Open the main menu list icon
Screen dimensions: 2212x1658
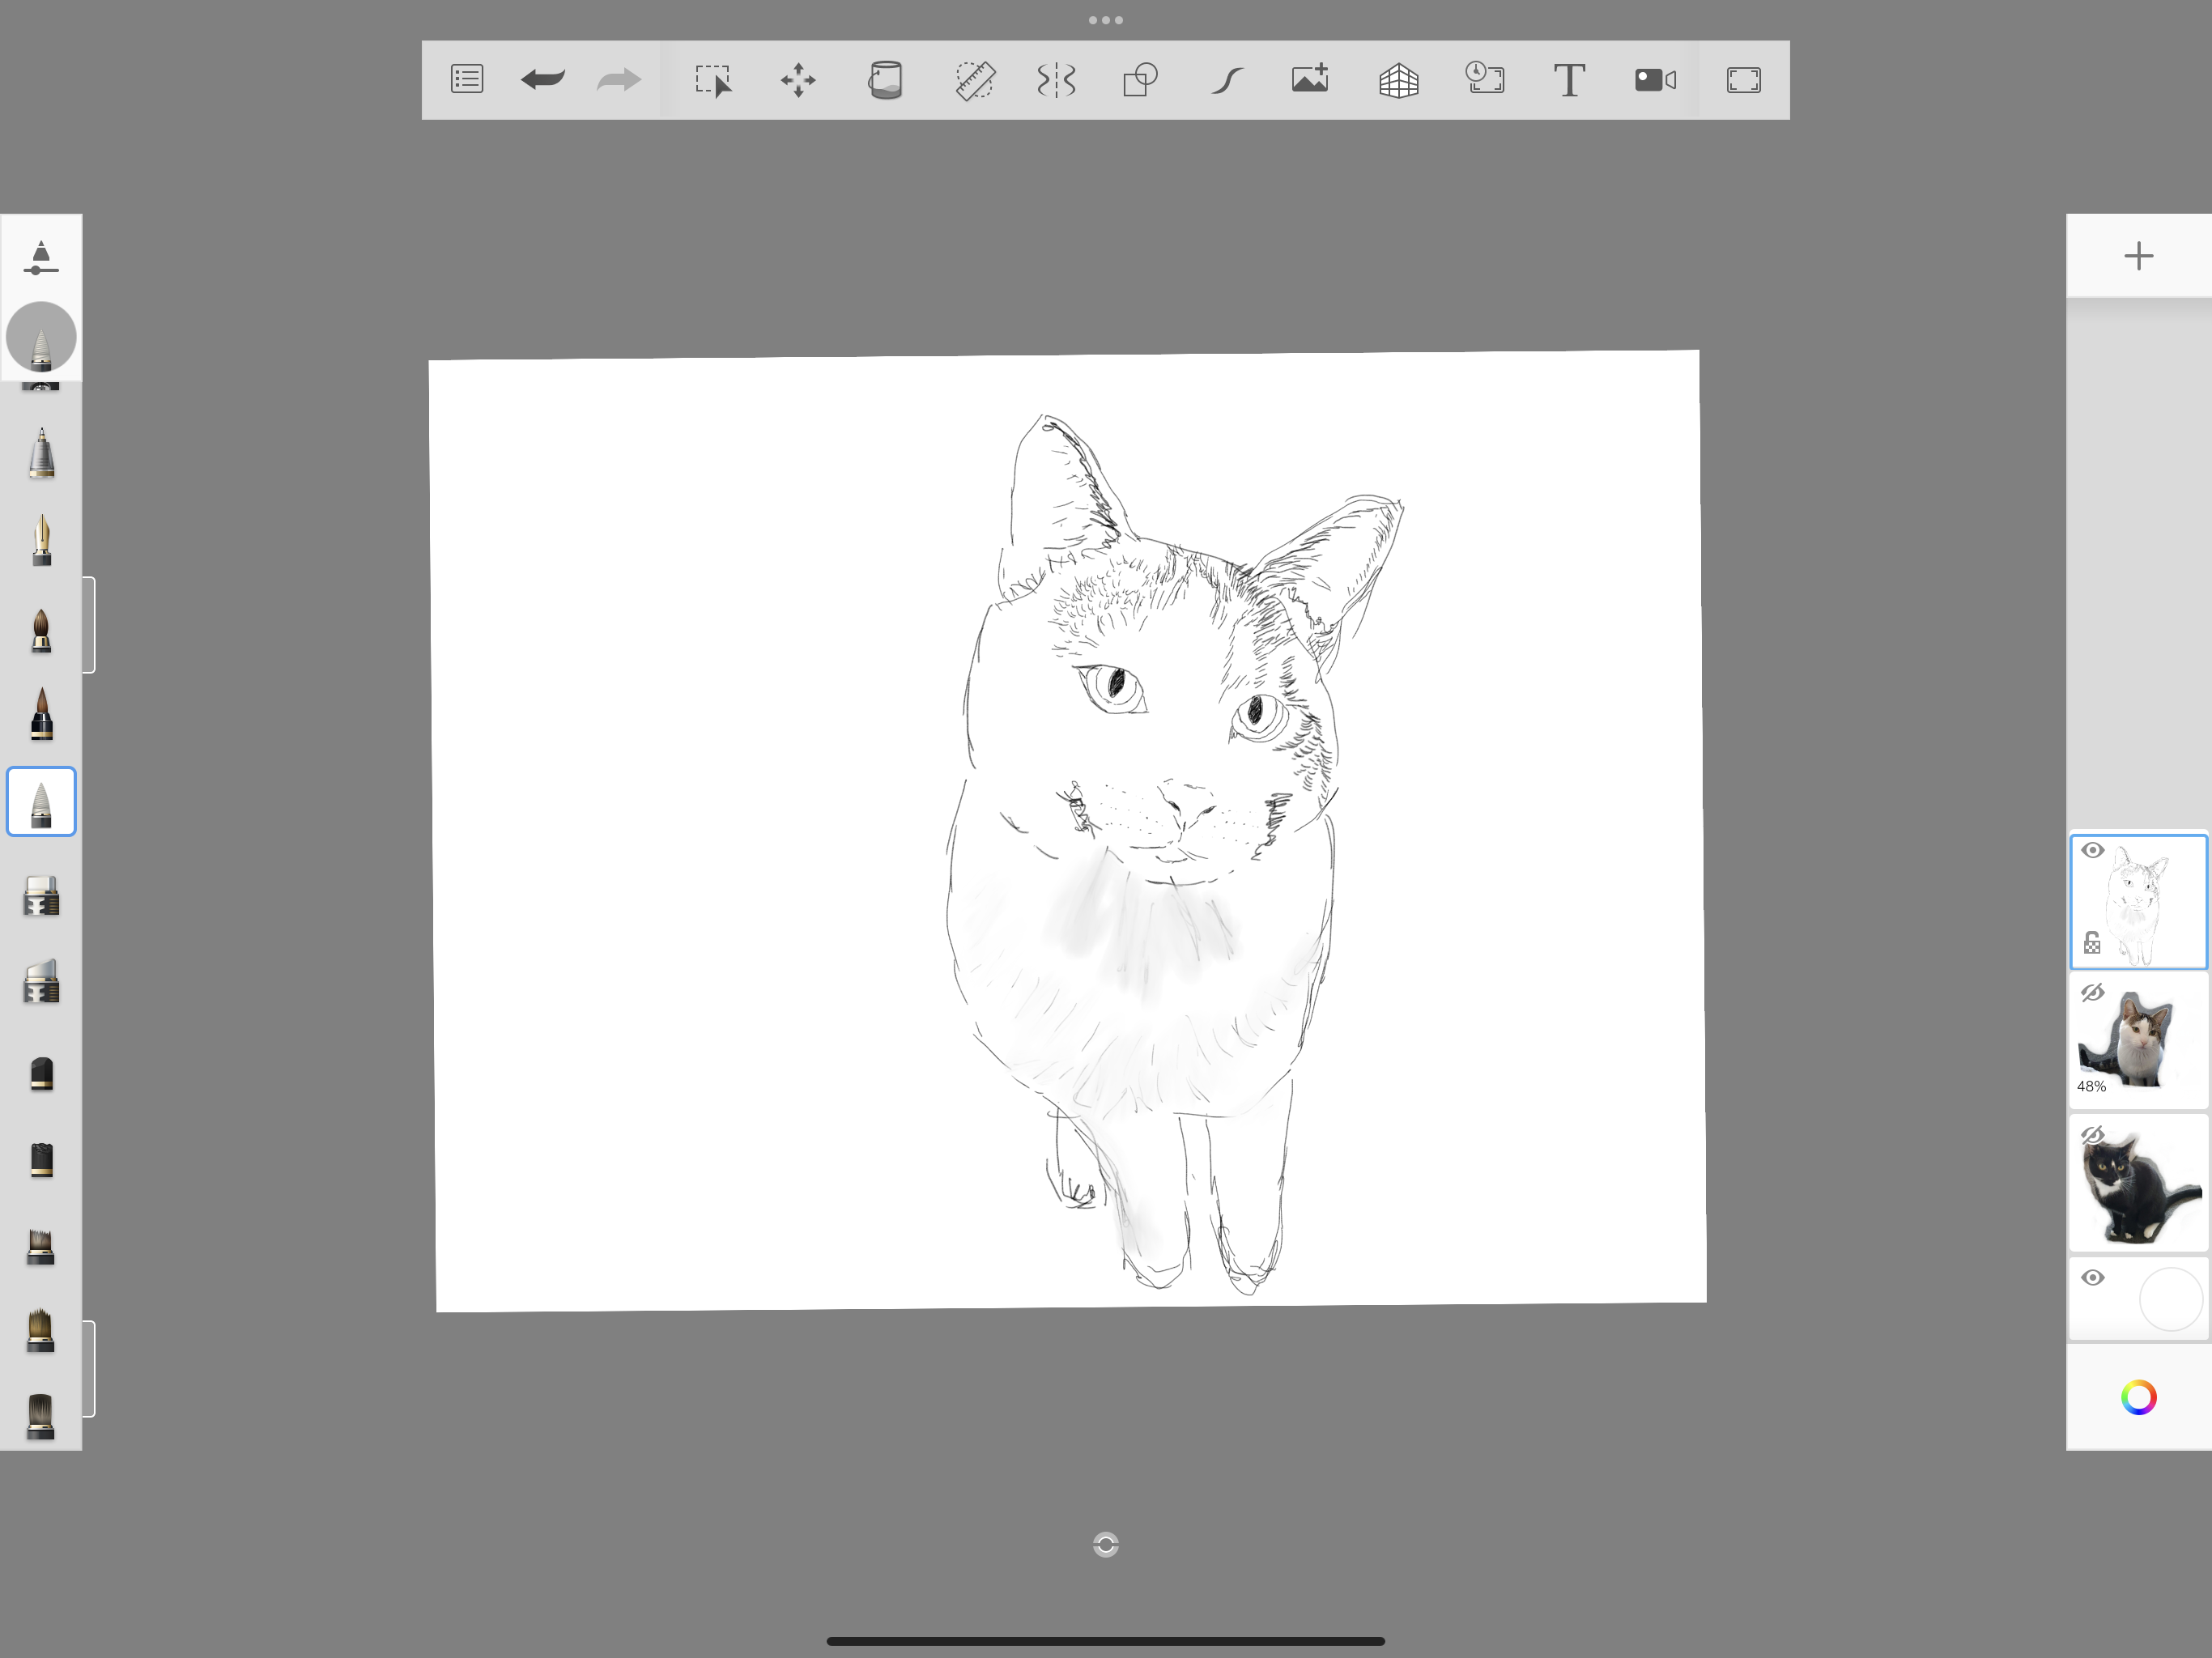point(467,79)
